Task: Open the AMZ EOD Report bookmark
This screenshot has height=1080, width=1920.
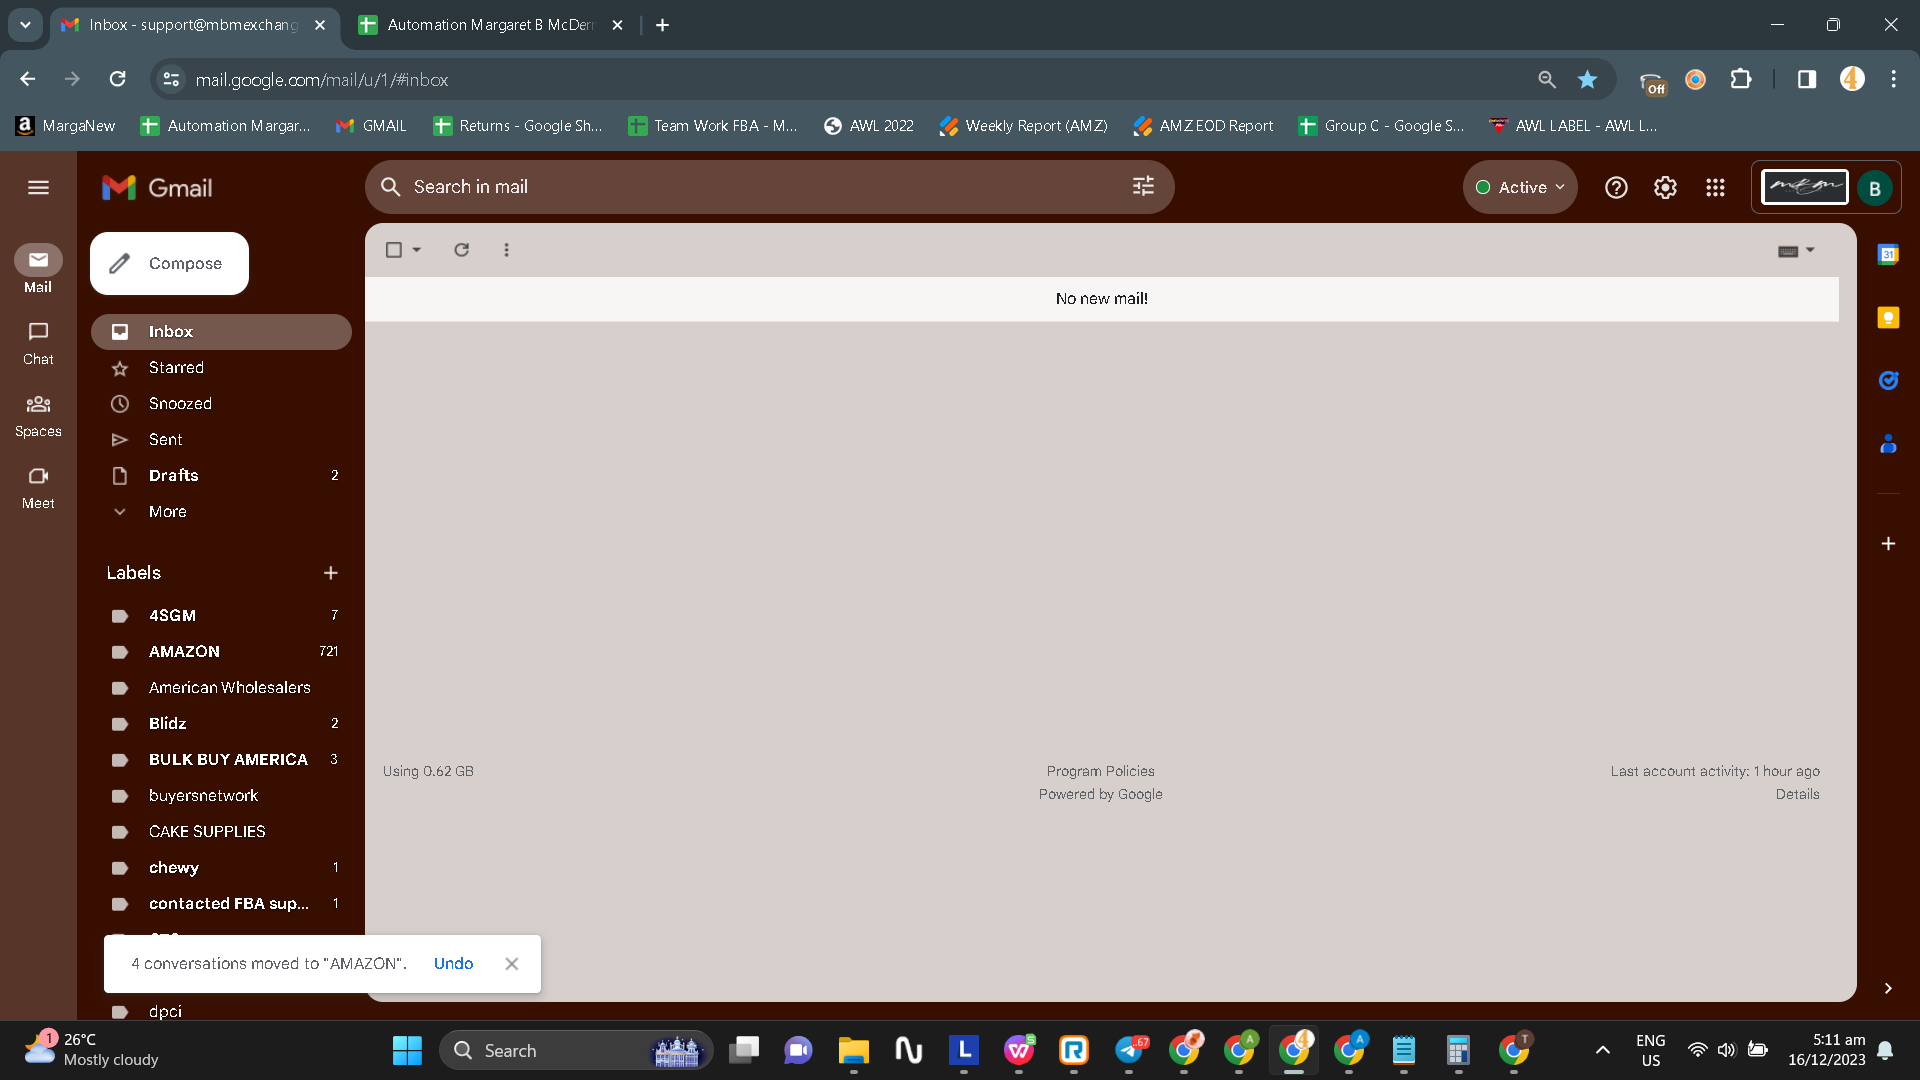Action: [x=1203, y=126]
